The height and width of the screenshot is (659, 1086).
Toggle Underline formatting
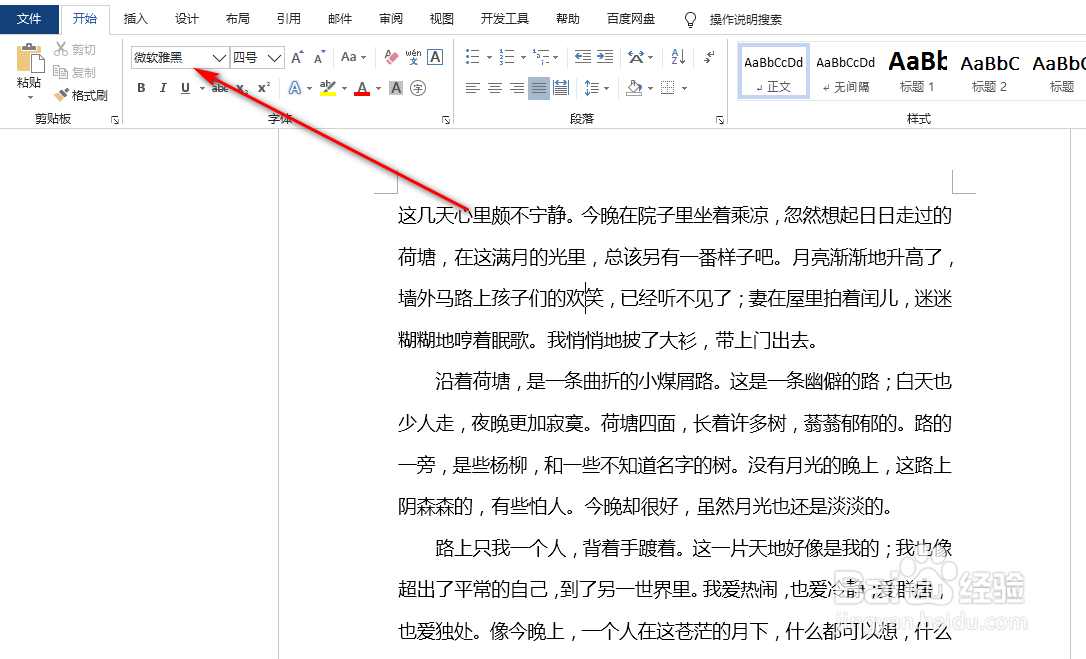[185, 88]
